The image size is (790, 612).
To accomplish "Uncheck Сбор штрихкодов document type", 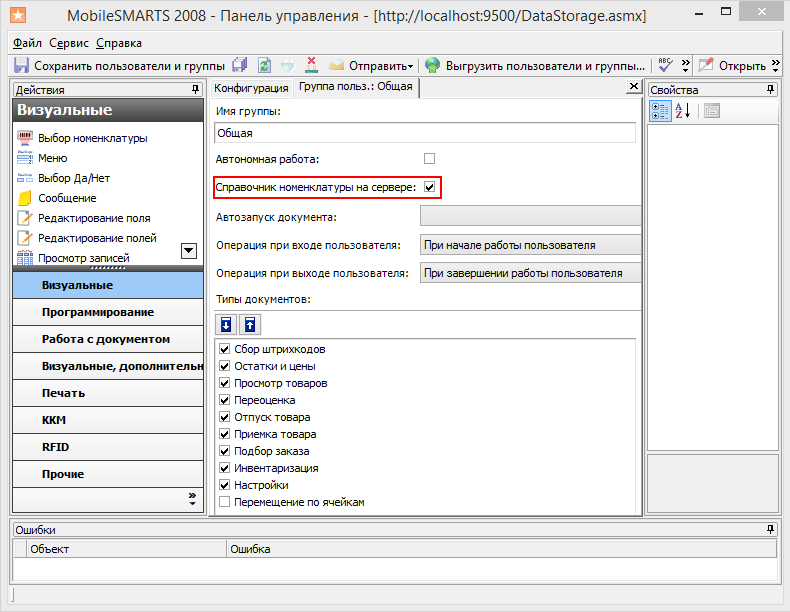I will (x=225, y=349).
